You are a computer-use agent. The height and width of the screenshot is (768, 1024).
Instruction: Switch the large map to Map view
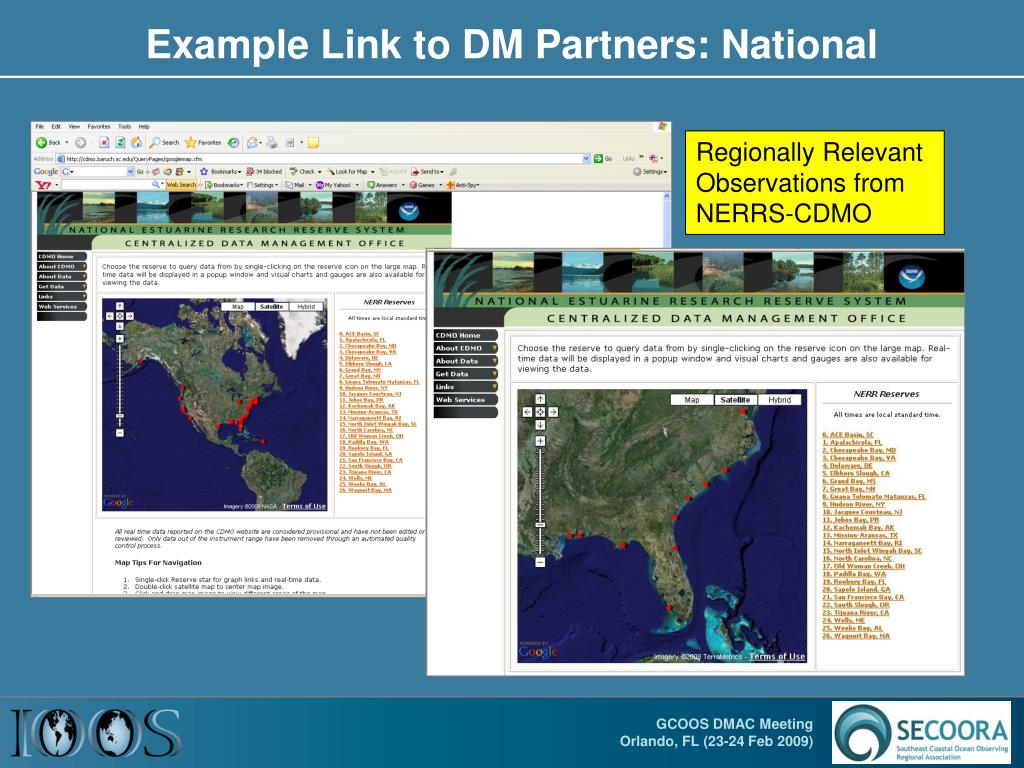pyautogui.click(x=692, y=400)
